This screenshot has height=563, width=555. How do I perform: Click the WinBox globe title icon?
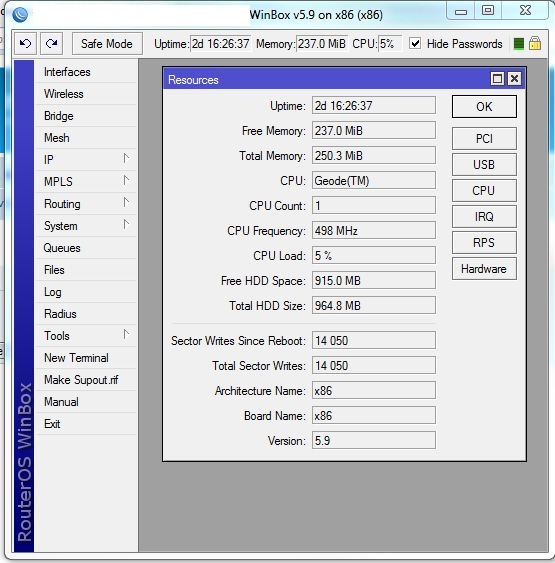pos(20,14)
